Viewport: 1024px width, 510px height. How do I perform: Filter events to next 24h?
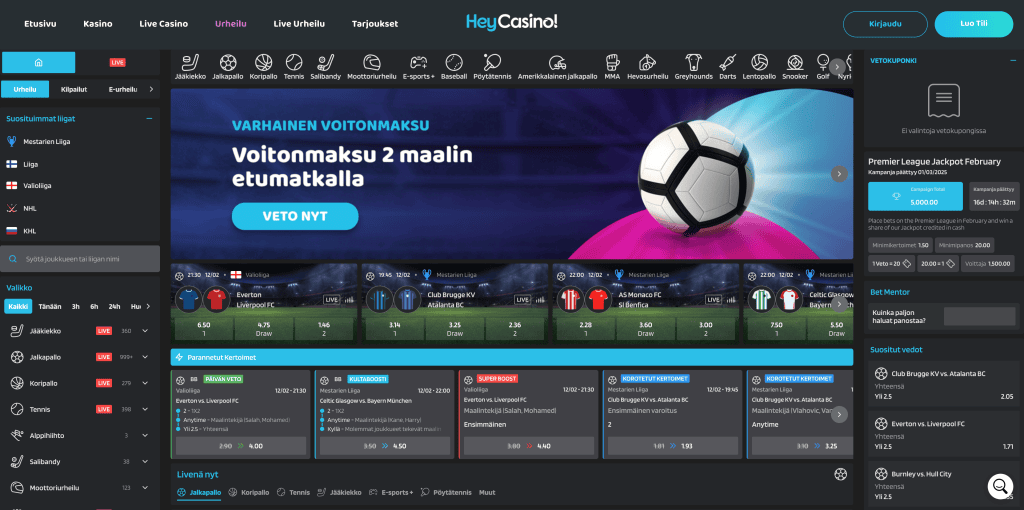coord(114,306)
